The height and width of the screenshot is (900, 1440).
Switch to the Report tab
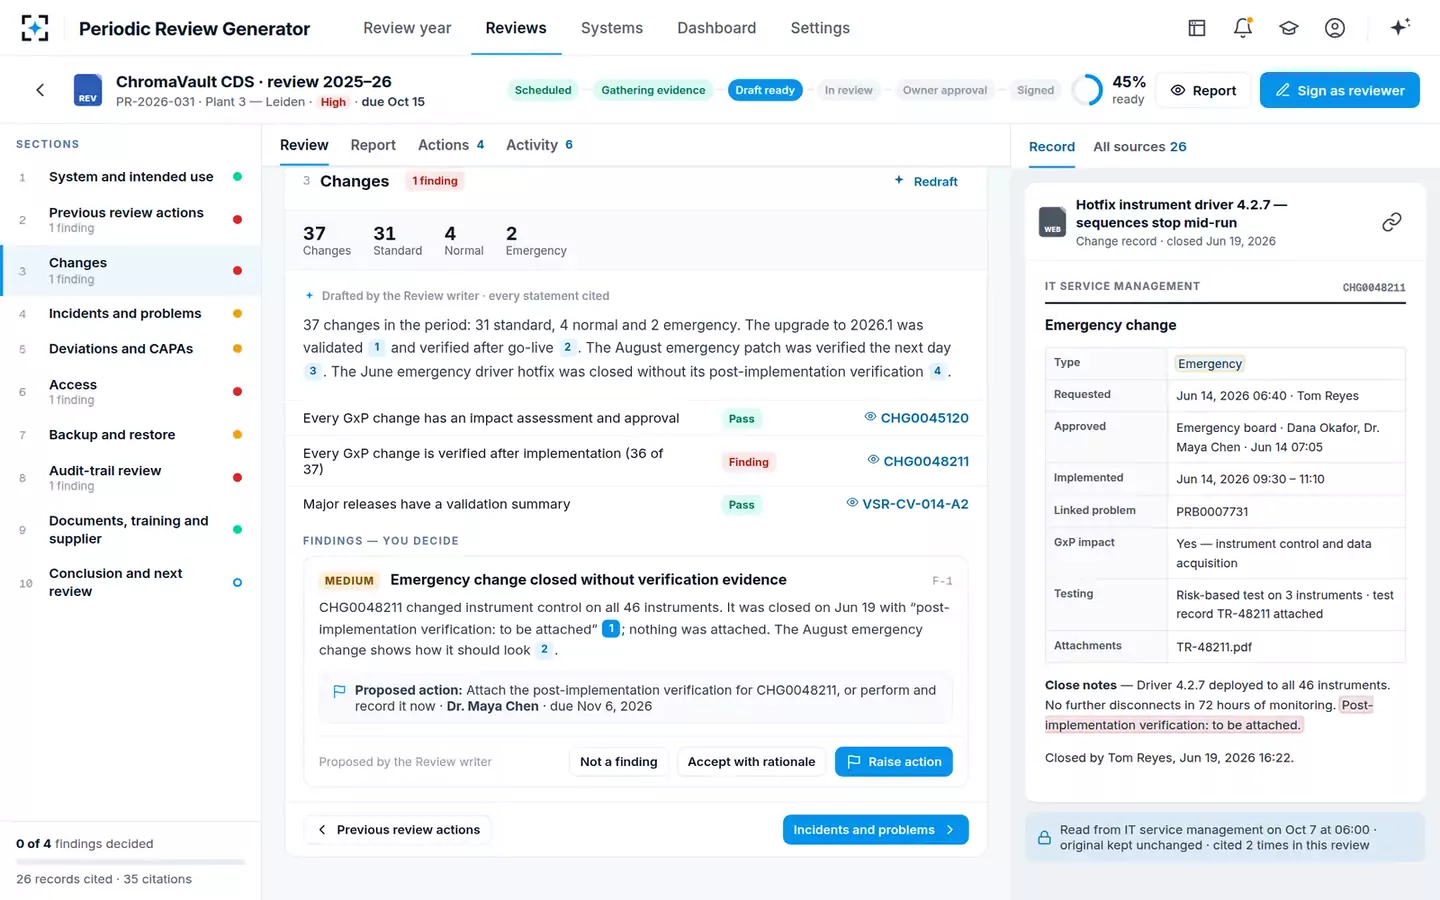[x=373, y=145]
